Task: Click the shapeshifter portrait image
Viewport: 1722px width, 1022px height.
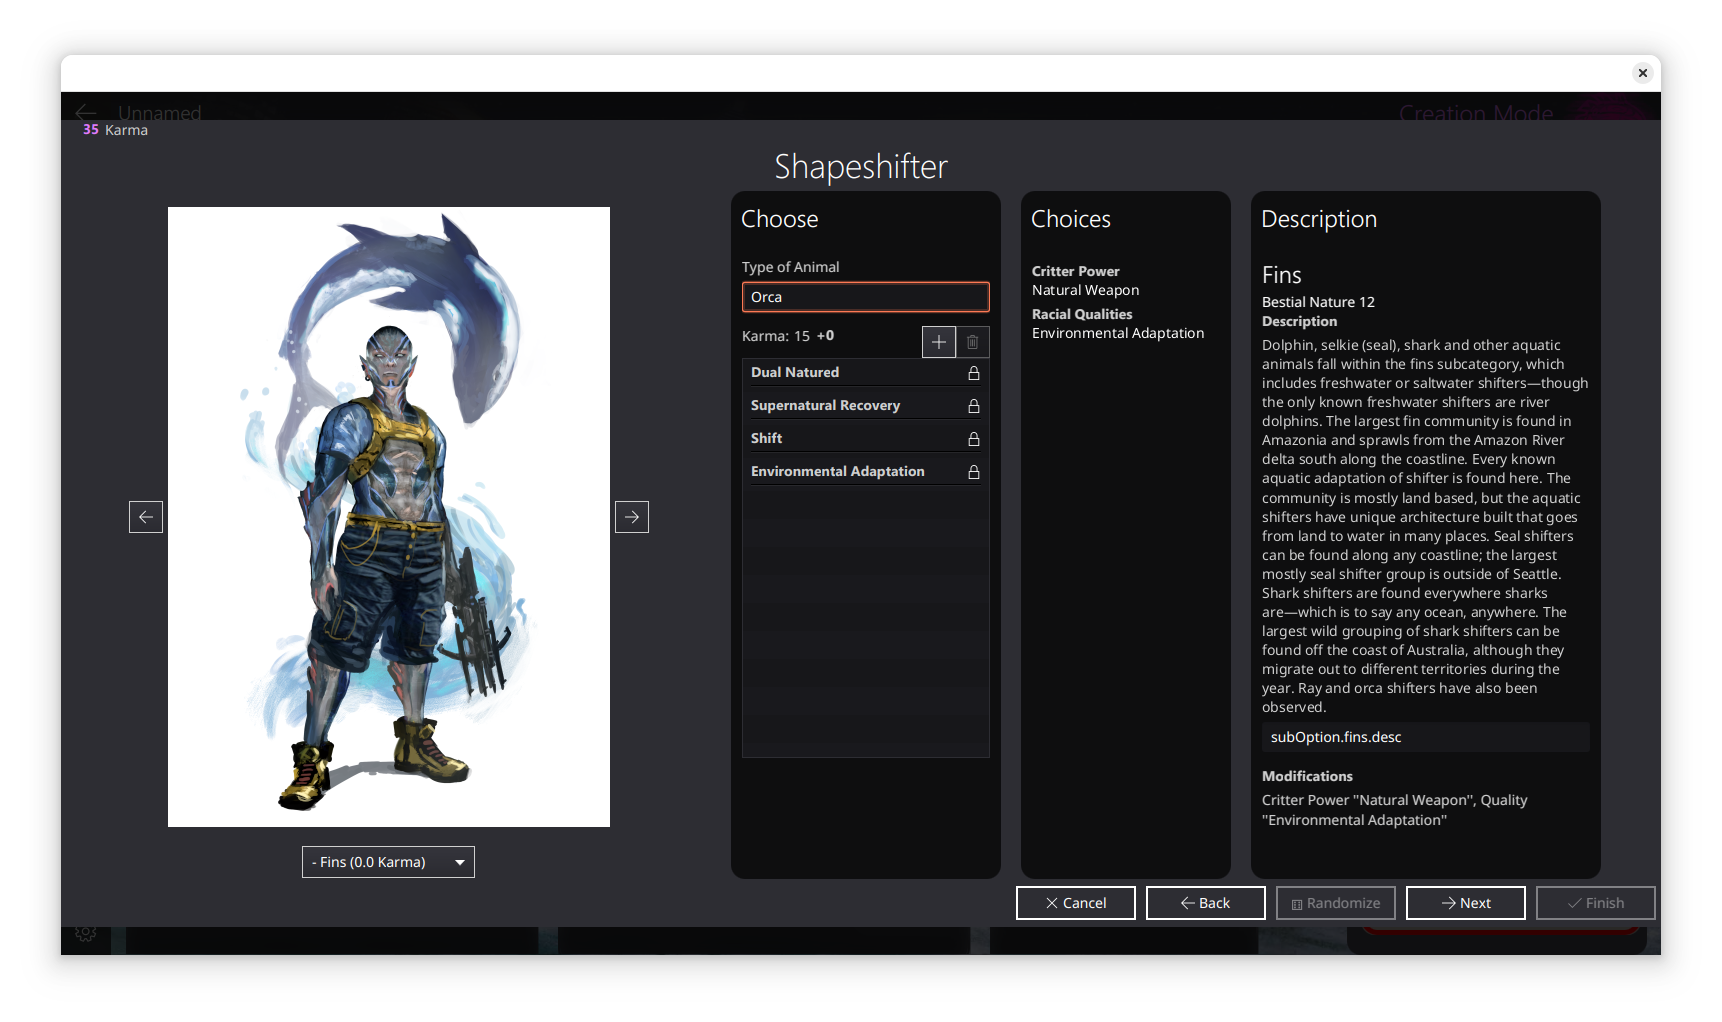Action: (389, 517)
